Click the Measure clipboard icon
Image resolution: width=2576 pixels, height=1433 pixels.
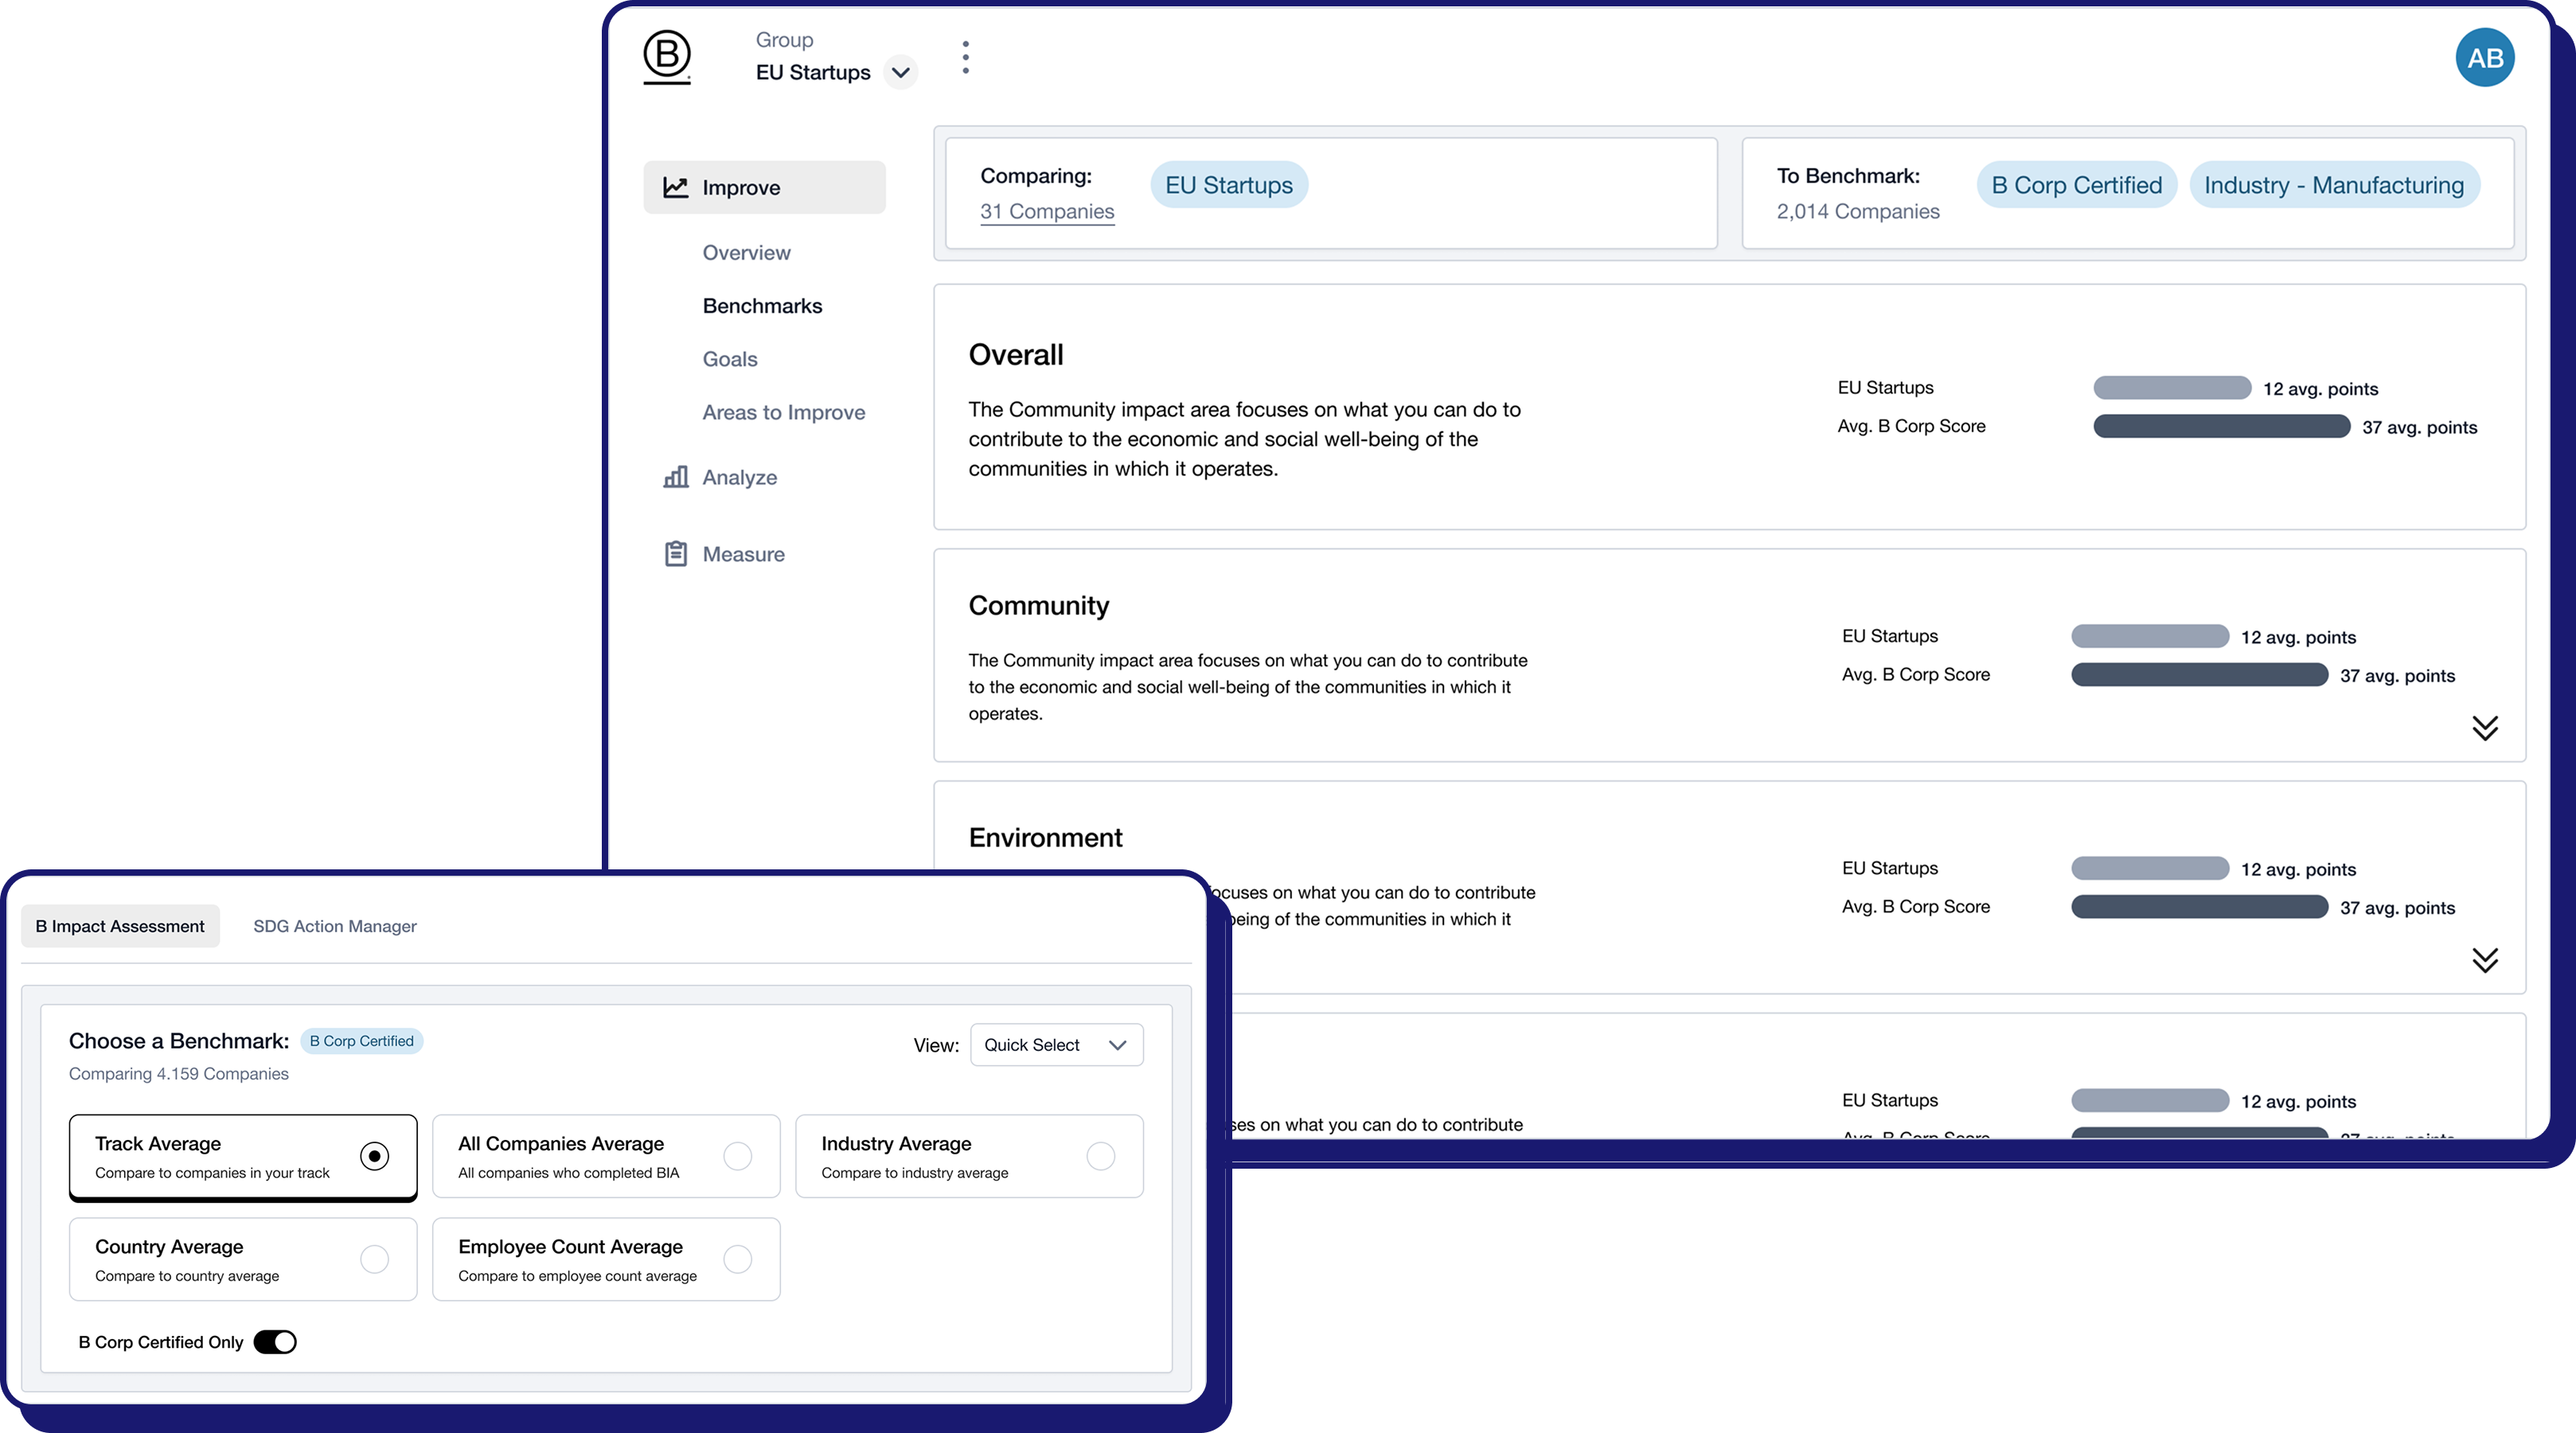(x=676, y=553)
